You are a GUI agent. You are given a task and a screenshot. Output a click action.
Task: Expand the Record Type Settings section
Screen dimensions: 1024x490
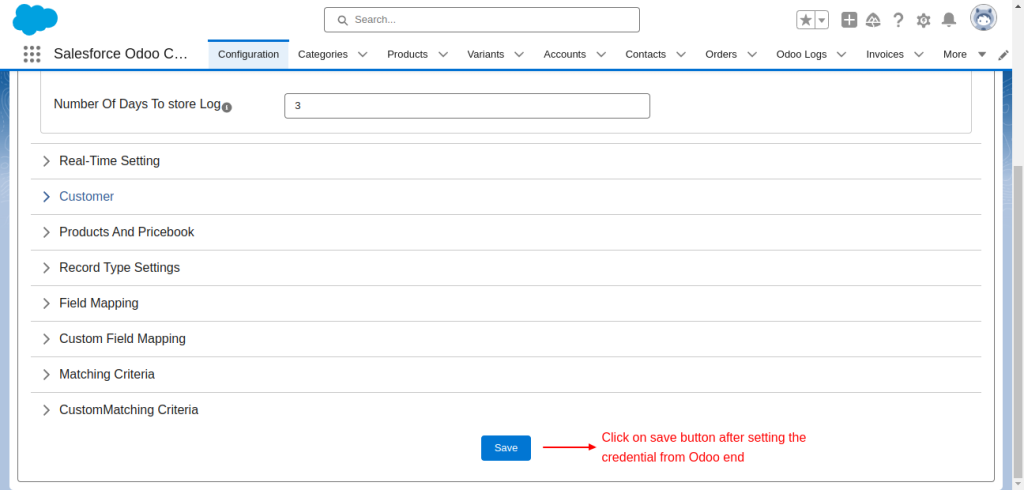coord(506,268)
